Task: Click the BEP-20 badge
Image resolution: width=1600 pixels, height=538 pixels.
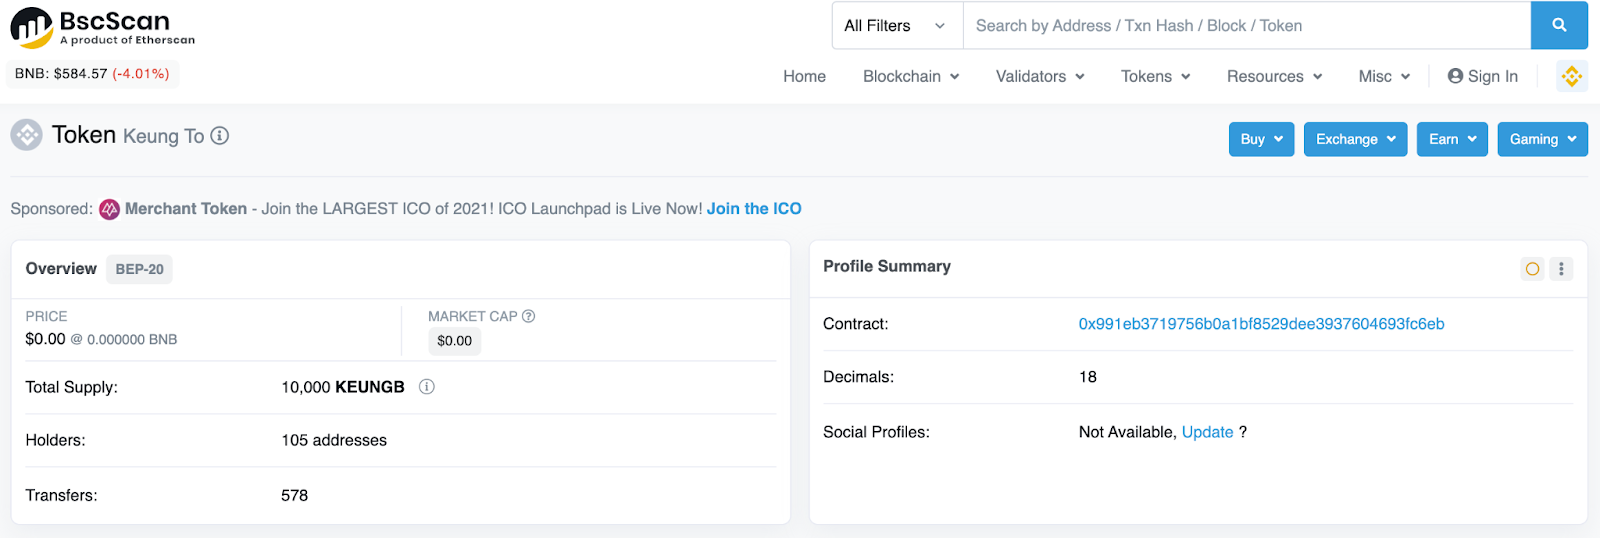Action: click(139, 269)
